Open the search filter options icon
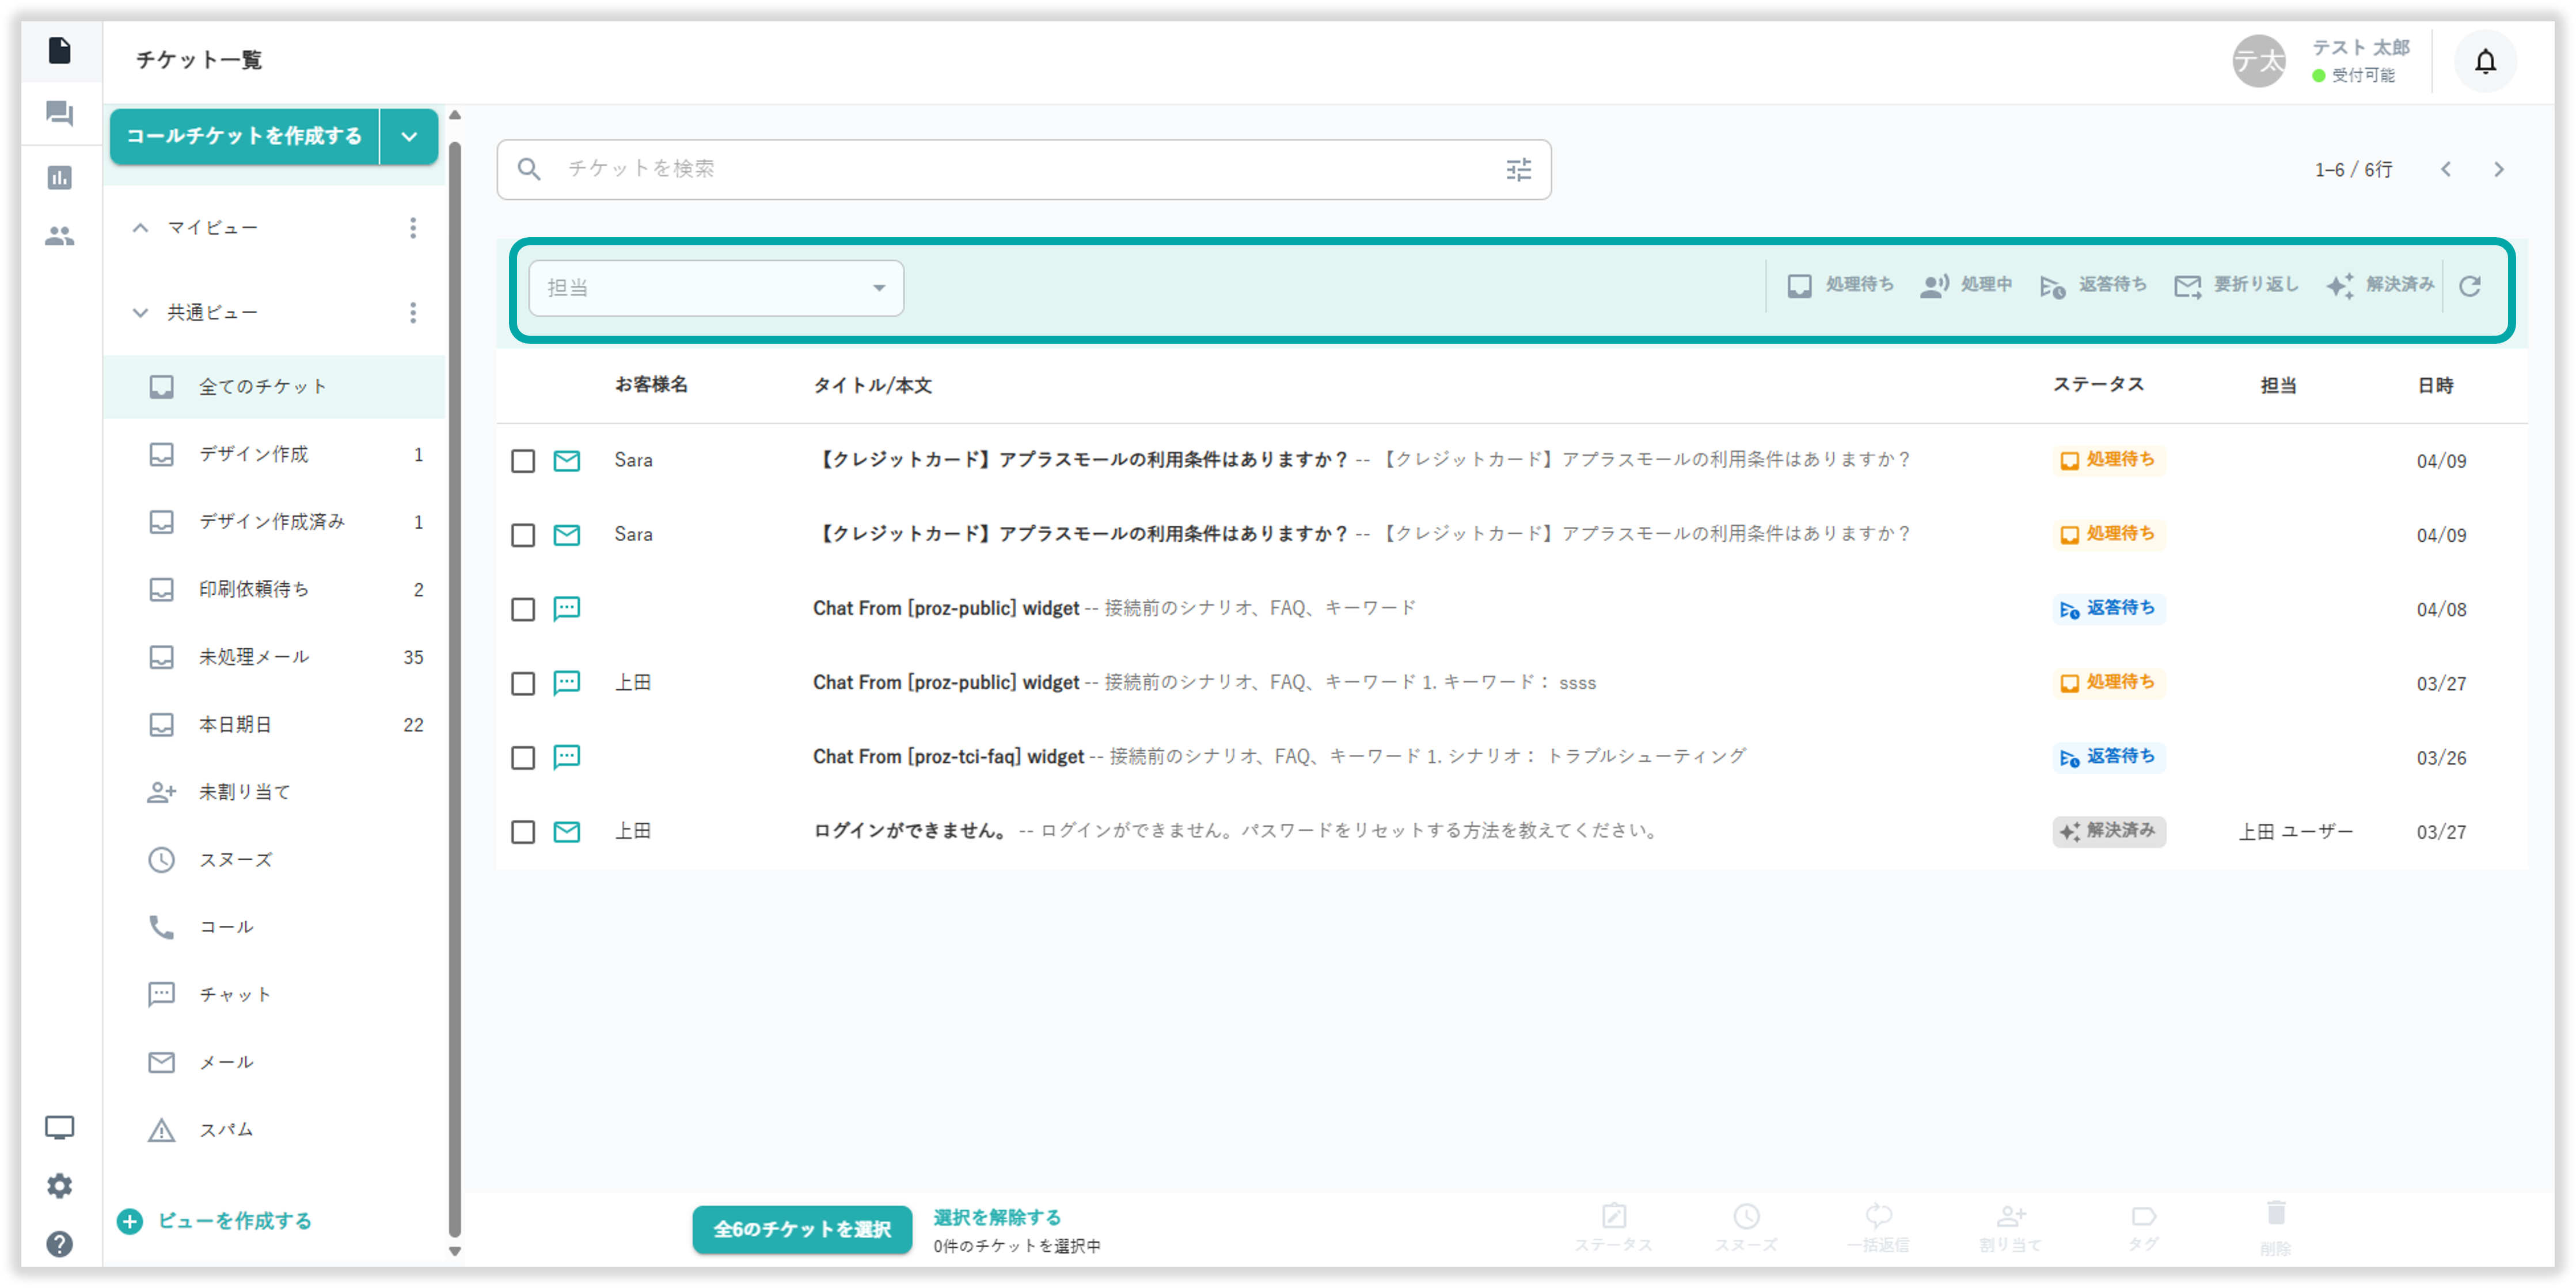Screen dimensions: 2576x1288 point(1518,170)
